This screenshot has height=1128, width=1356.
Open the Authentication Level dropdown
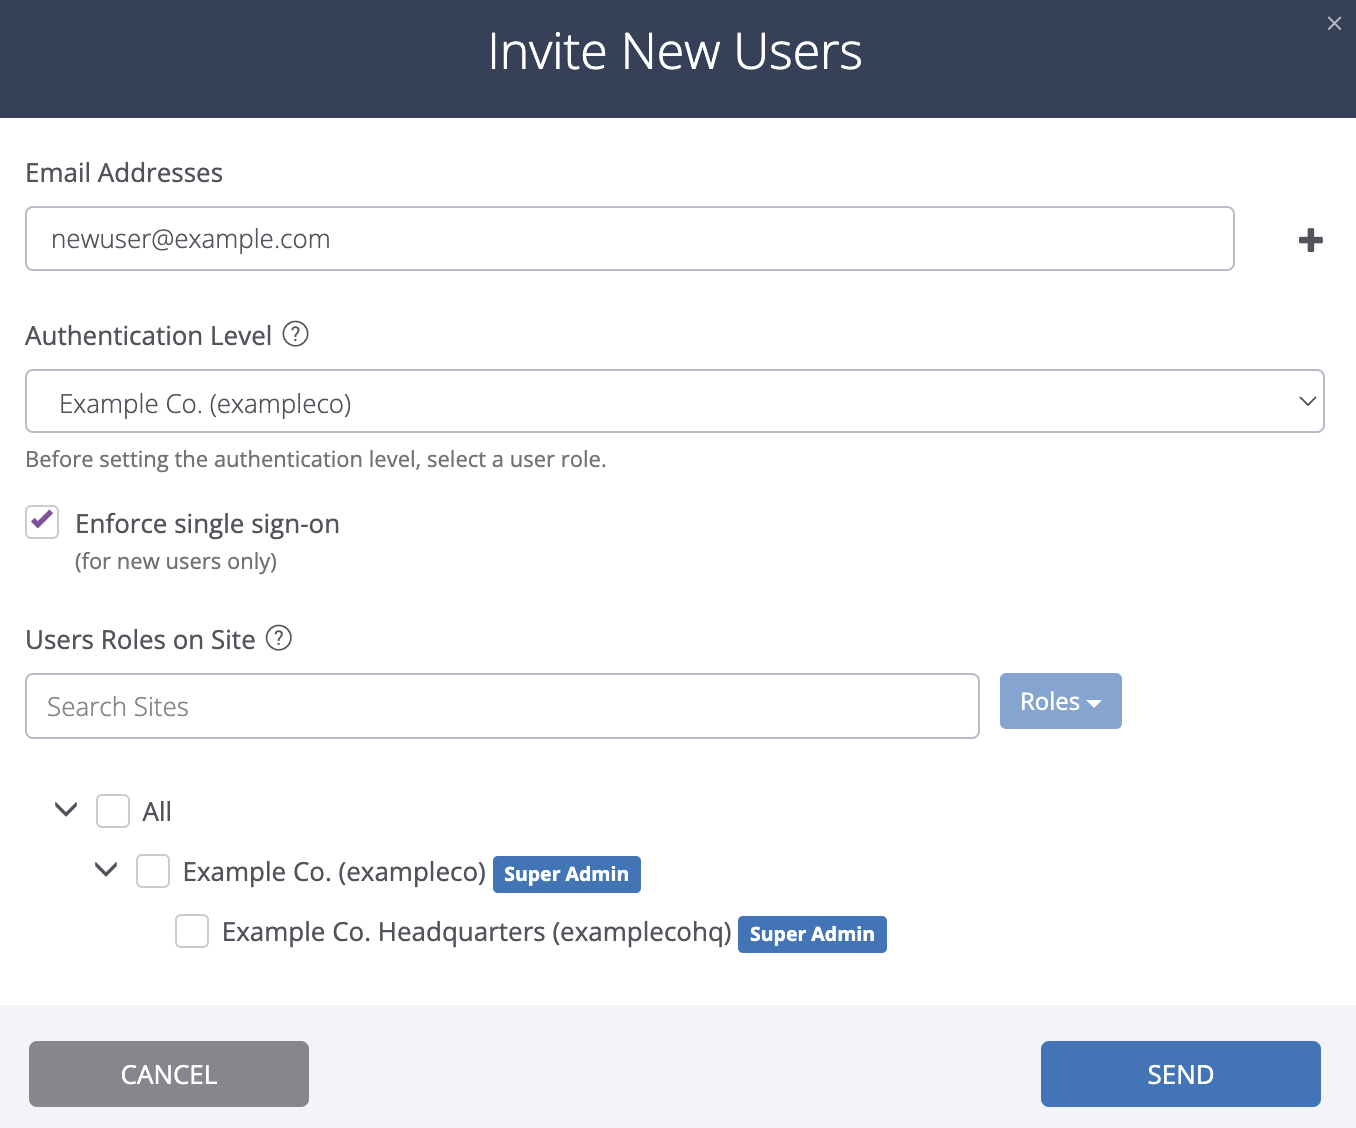pyautogui.click(x=675, y=401)
